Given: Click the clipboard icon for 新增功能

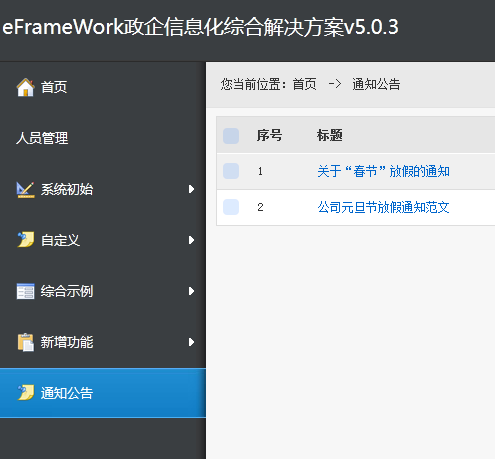Looking at the screenshot, I should [x=26, y=342].
